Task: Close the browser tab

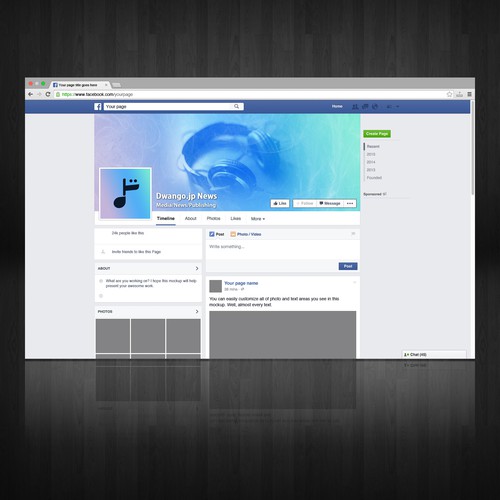Action: [106, 85]
